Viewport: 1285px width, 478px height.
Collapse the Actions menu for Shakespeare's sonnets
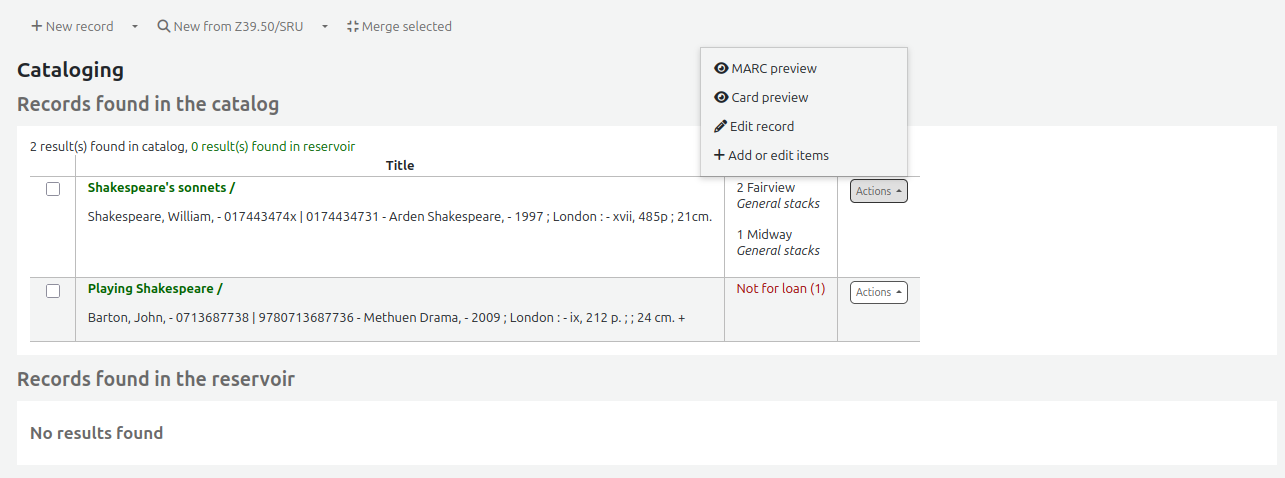(x=878, y=191)
